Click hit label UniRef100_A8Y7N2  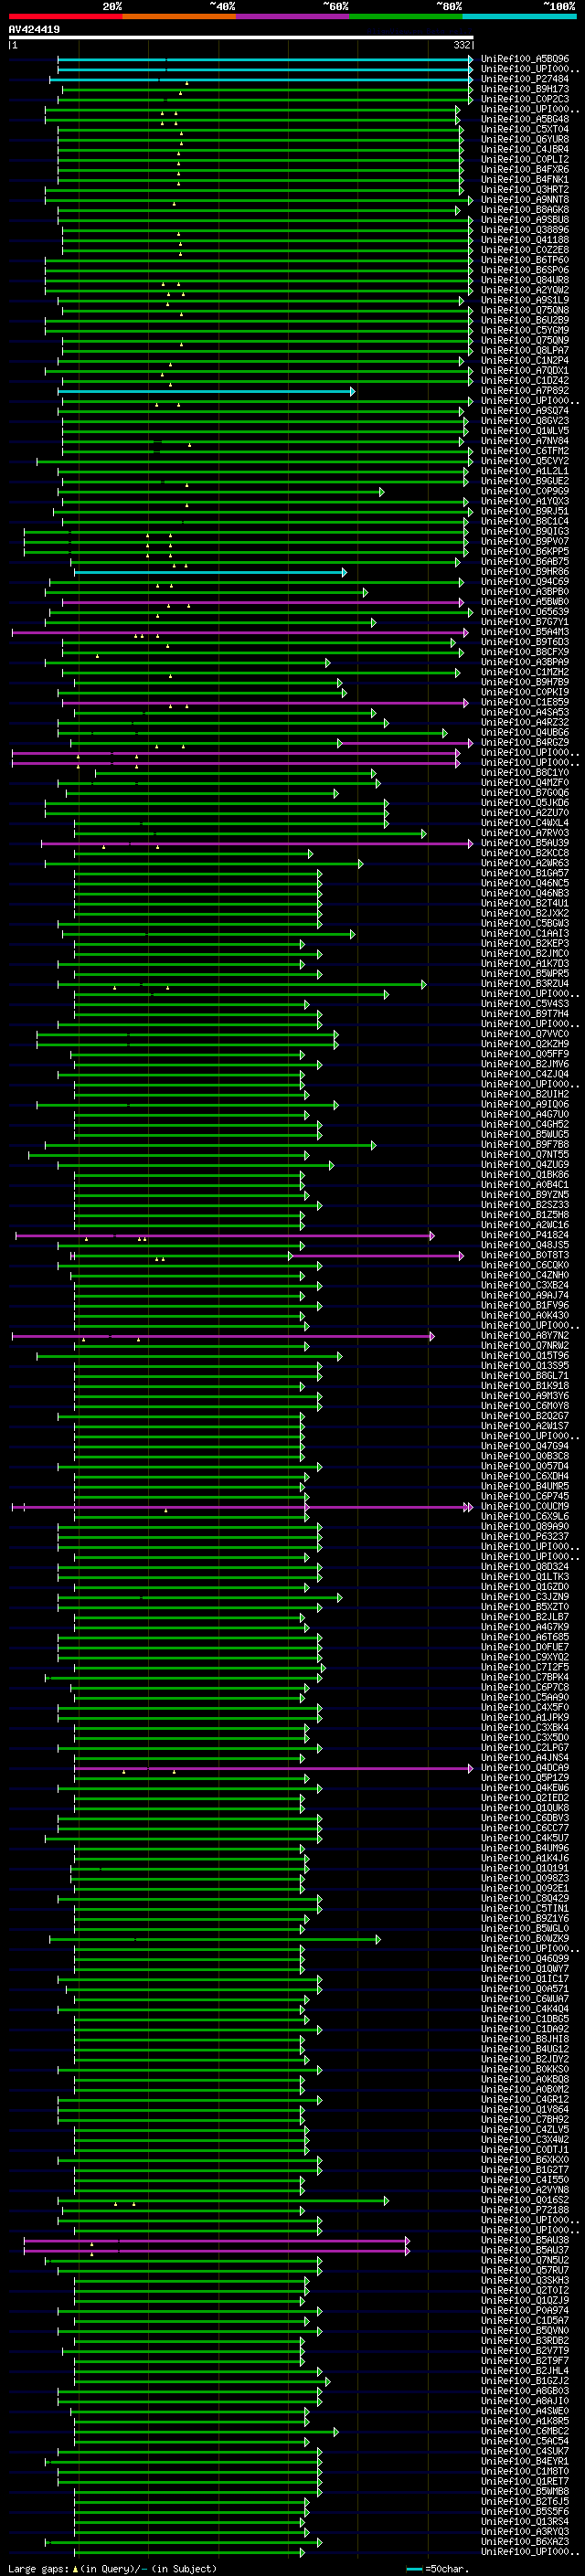[525, 1336]
